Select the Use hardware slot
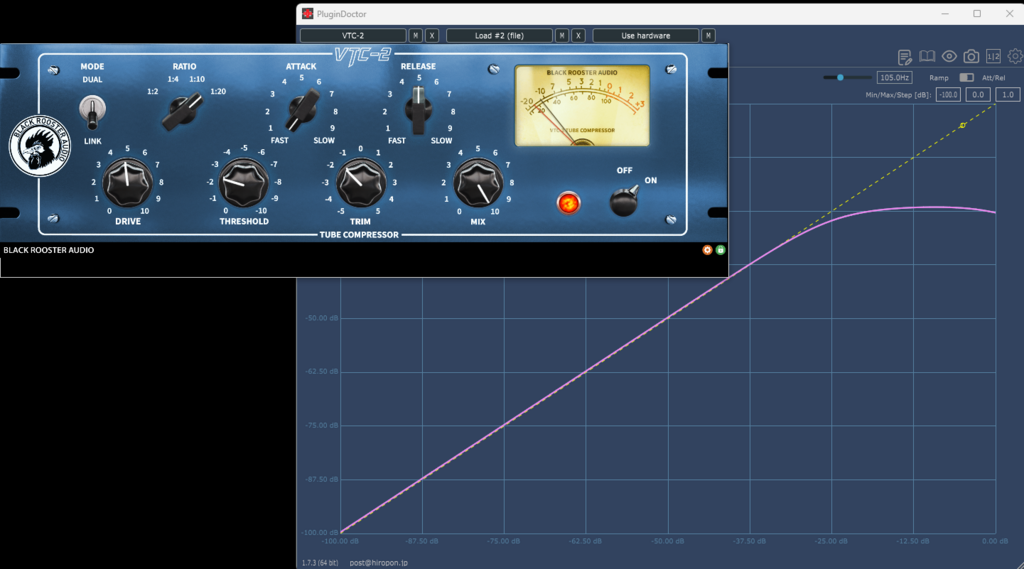This screenshot has width=1024, height=569. coord(645,36)
